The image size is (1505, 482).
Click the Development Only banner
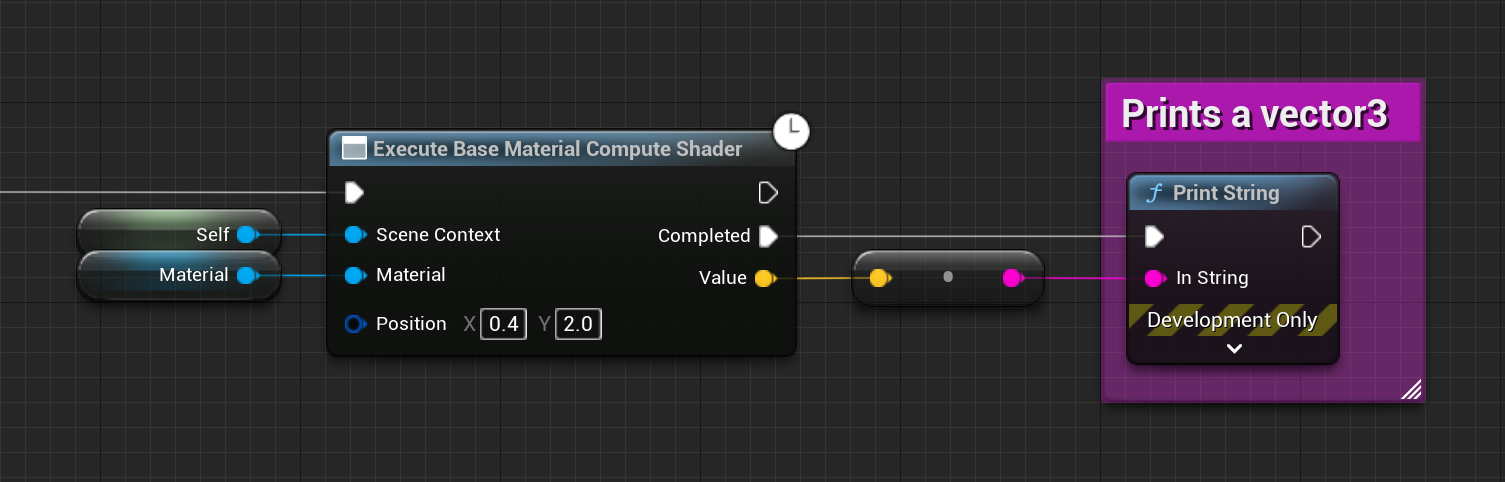point(1233,320)
